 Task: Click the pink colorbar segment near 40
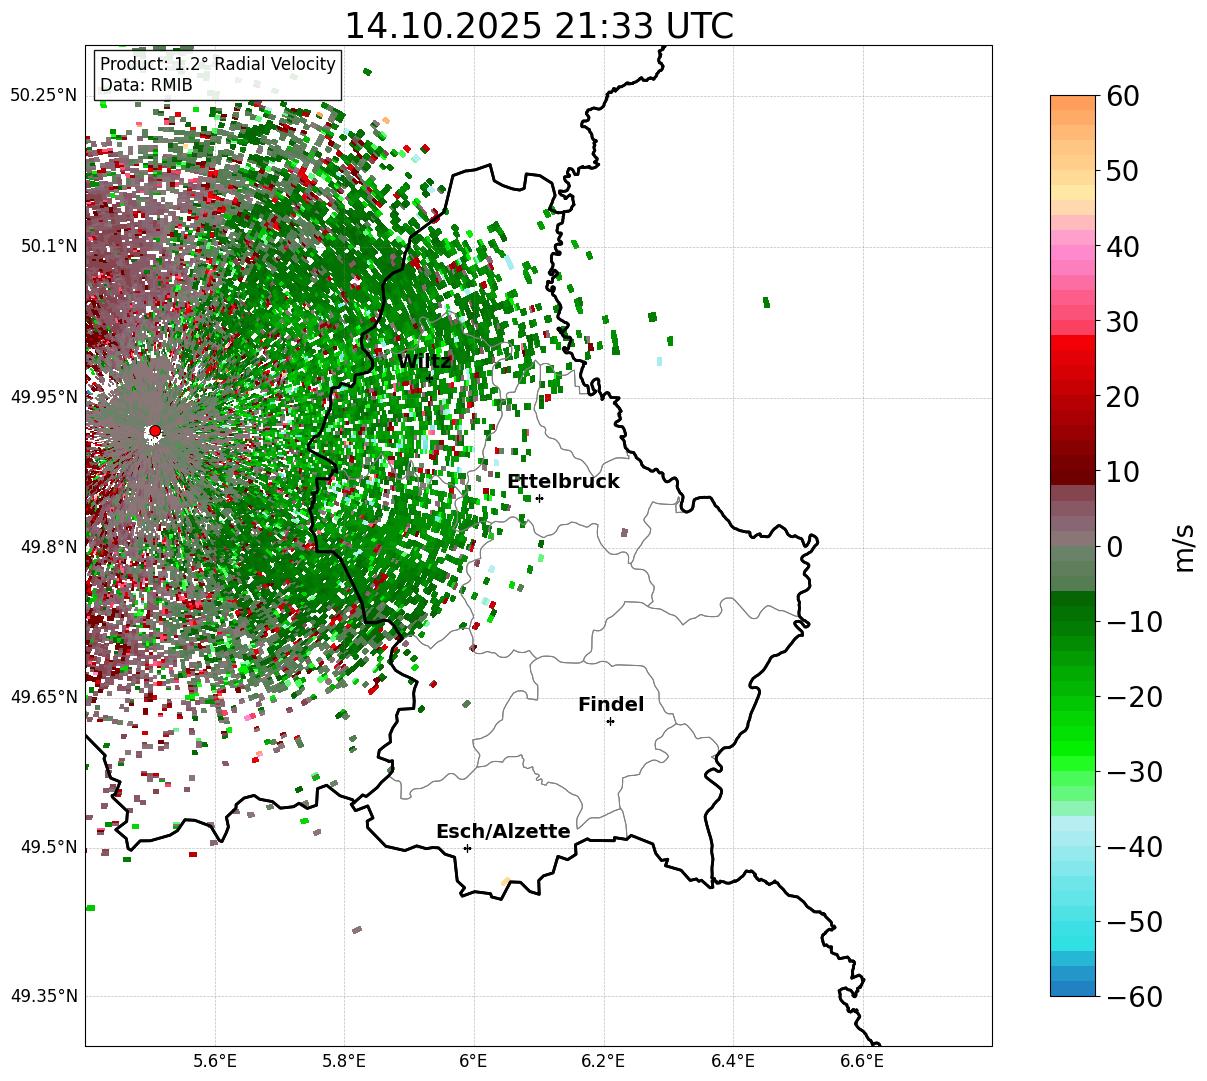coord(1073,253)
